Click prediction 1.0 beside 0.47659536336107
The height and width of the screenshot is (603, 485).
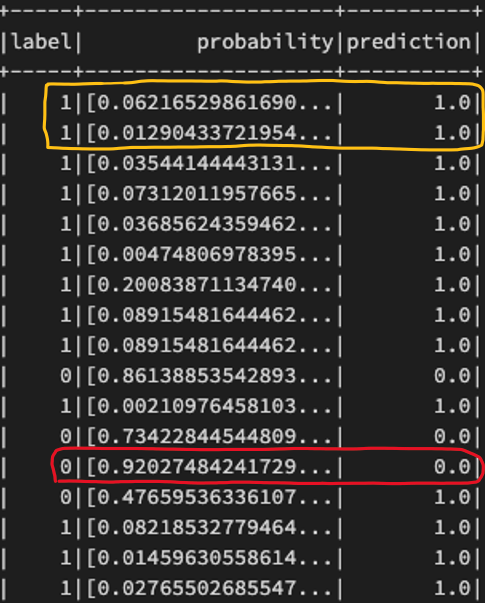click(452, 498)
